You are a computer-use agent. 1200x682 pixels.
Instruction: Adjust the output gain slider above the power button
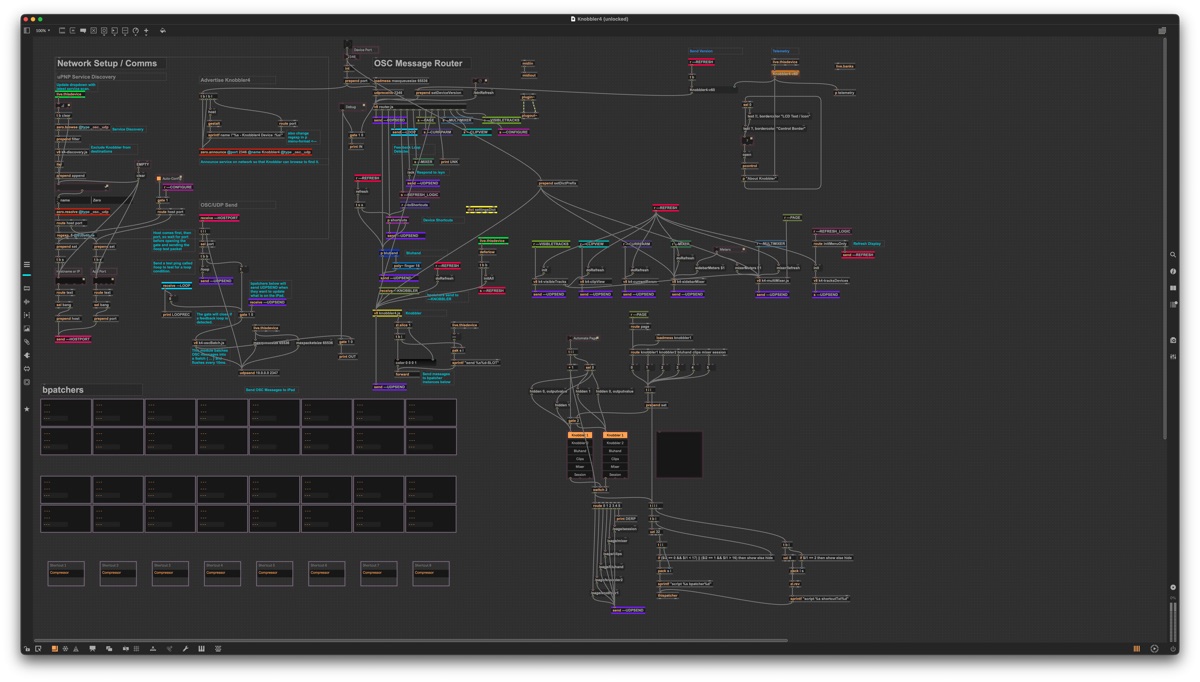[x=1173, y=620]
